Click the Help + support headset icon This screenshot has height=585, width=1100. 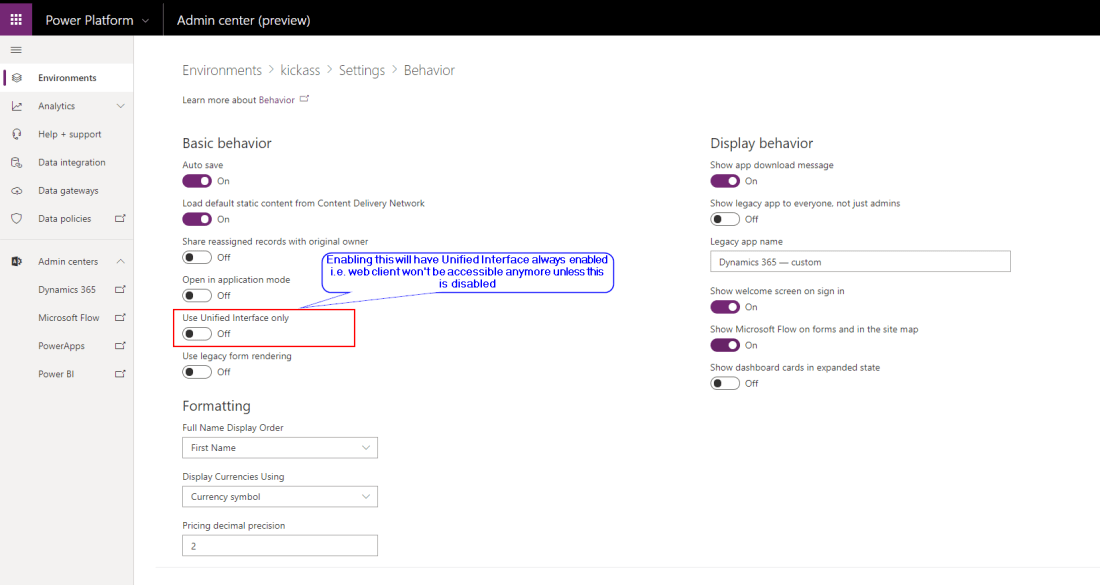point(17,134)
